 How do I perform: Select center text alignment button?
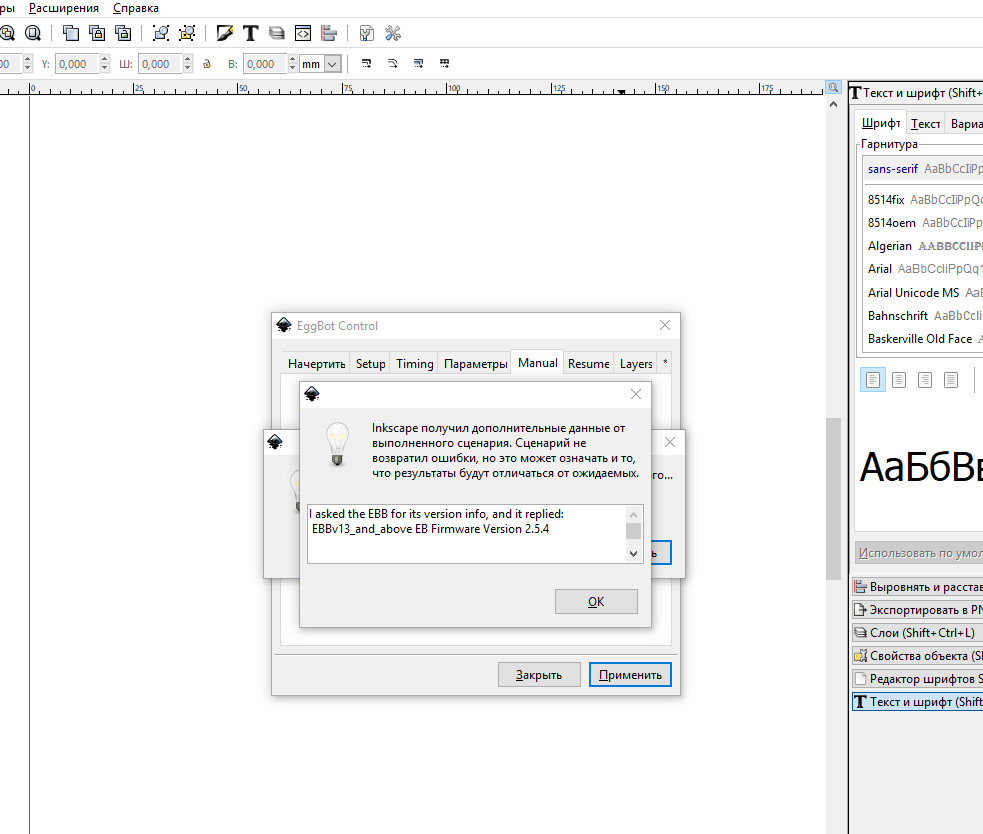899,379
